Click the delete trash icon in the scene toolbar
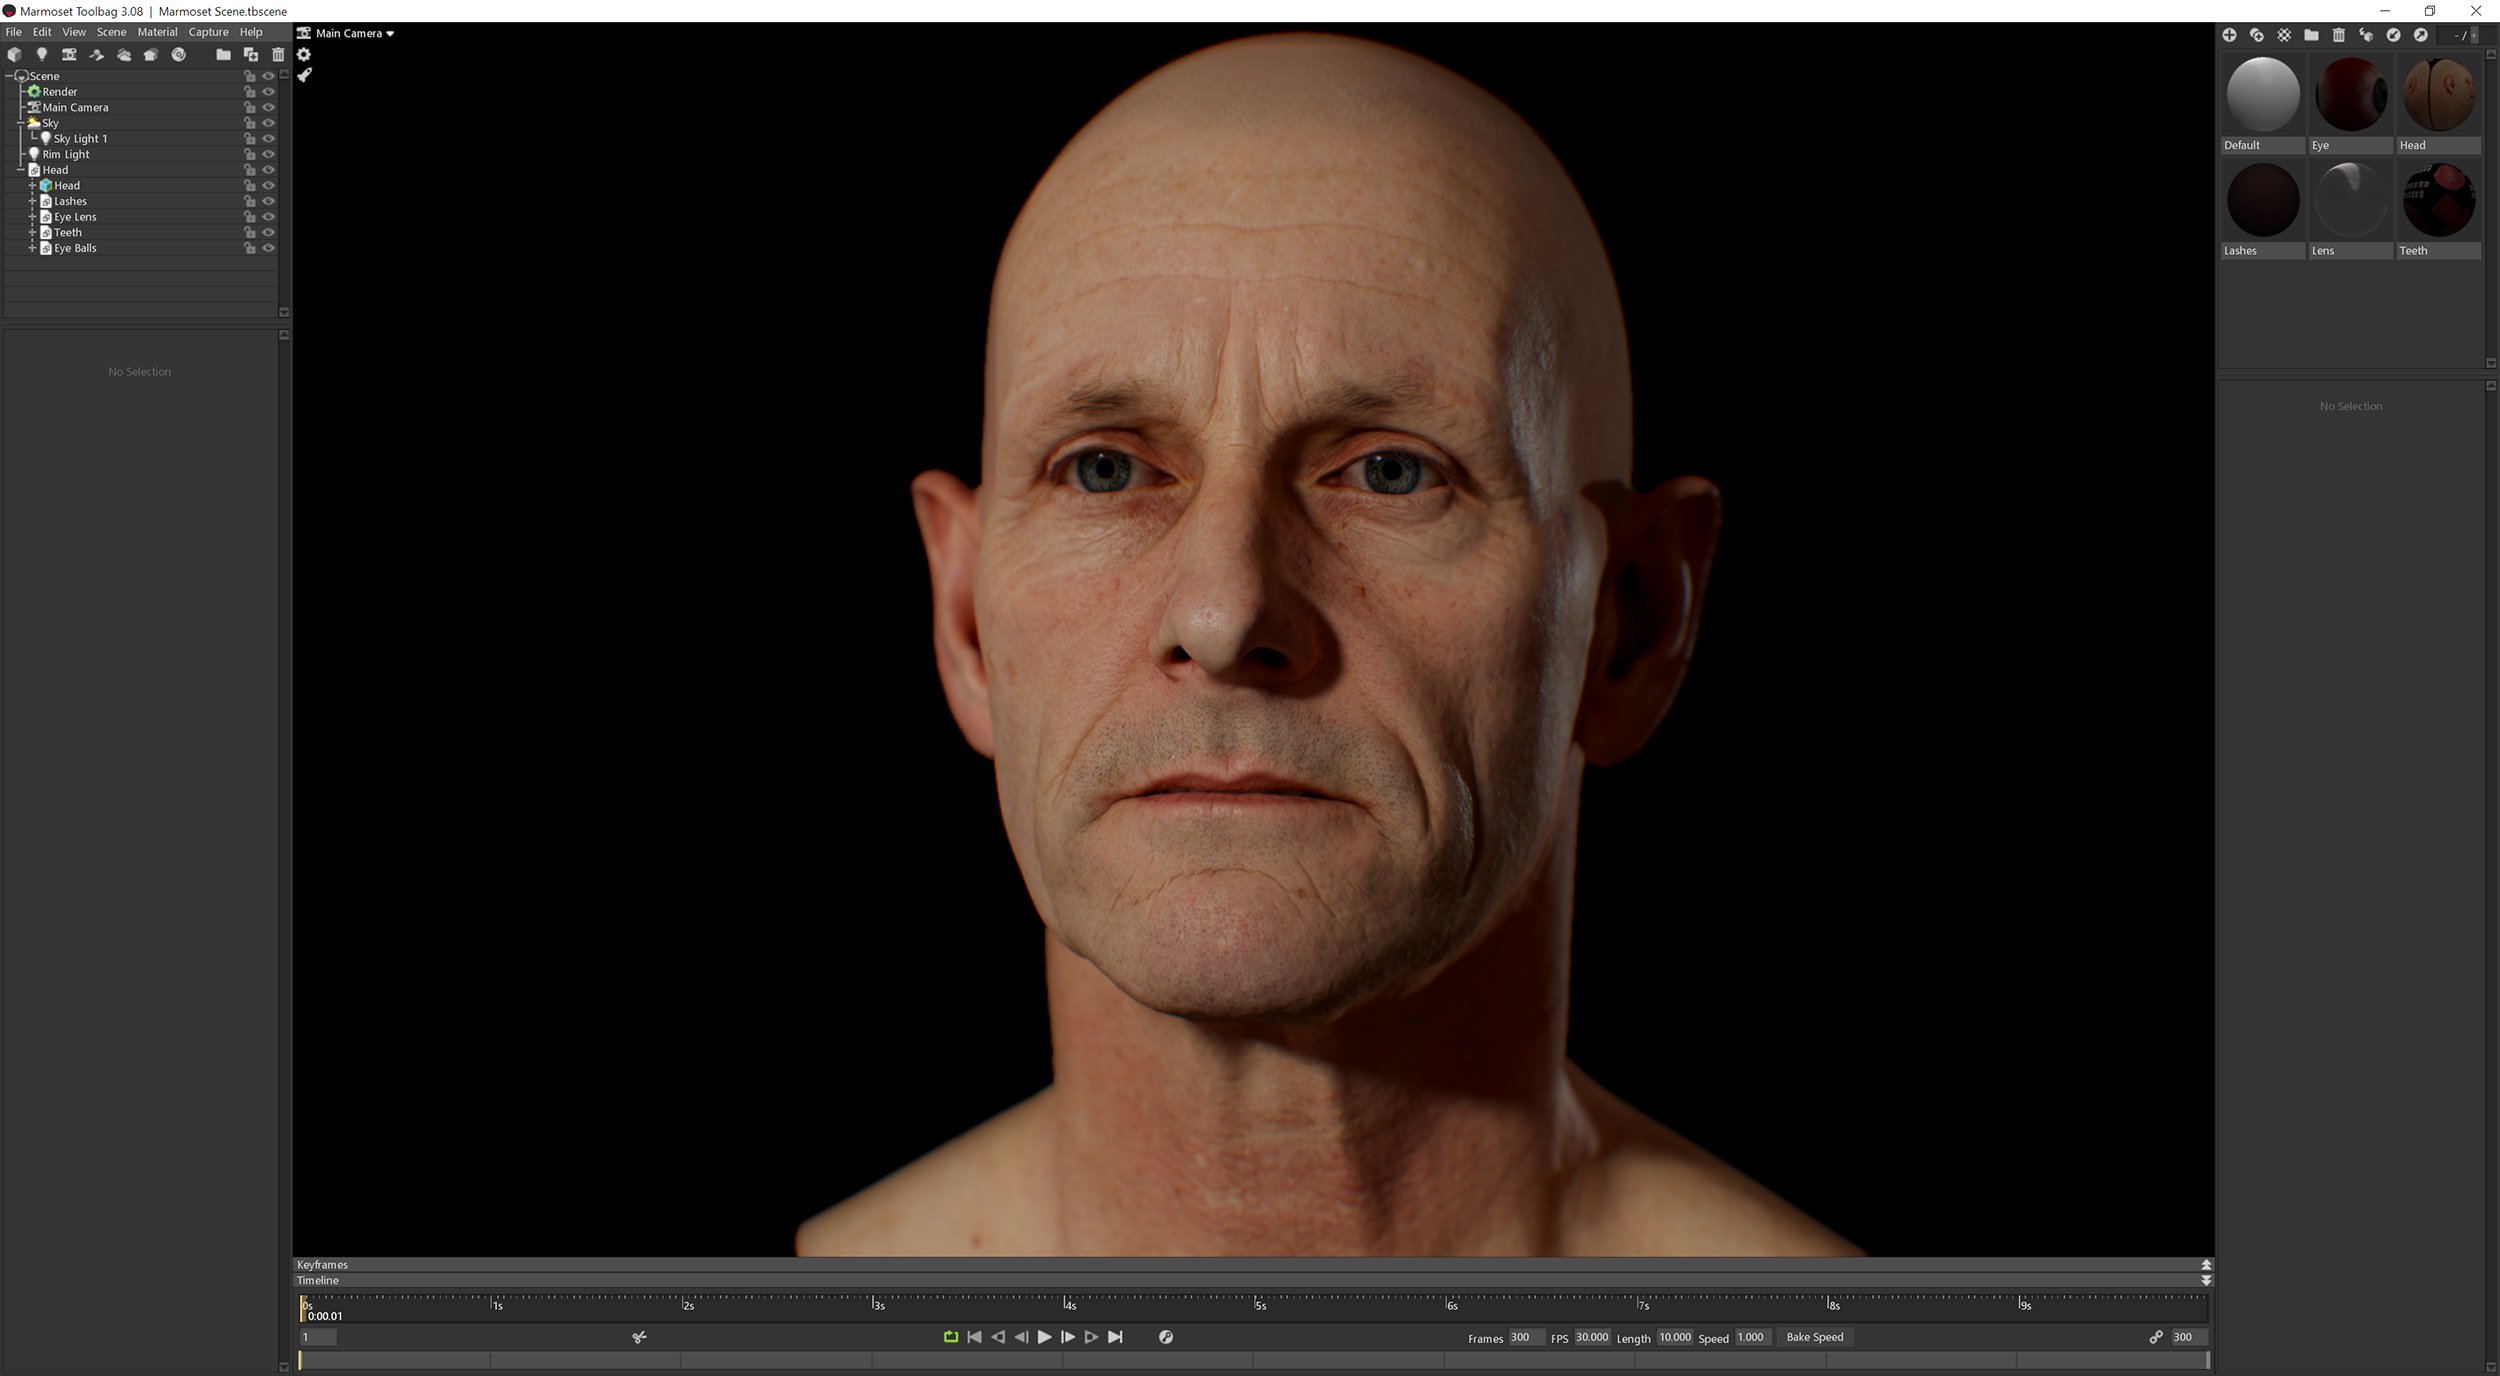Image resolution: width=2500 pixels, height=1376 pixels. (x=278, y=55)
